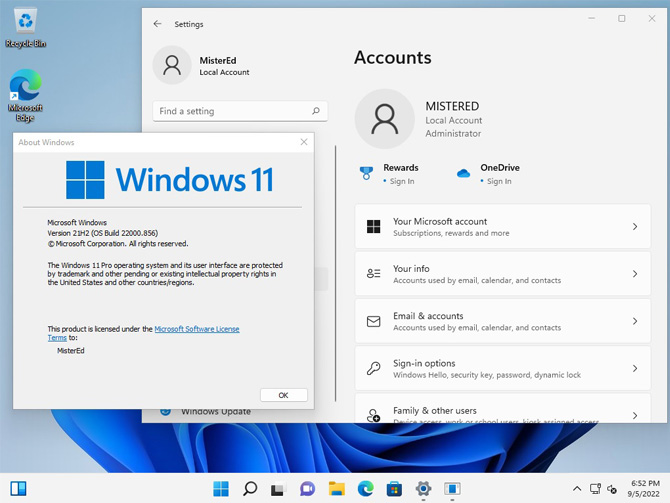Image resolution: width=670 pixels, height=503 pixels.
Task: Open the clock and date in taskbar
Action: [644, 489]
